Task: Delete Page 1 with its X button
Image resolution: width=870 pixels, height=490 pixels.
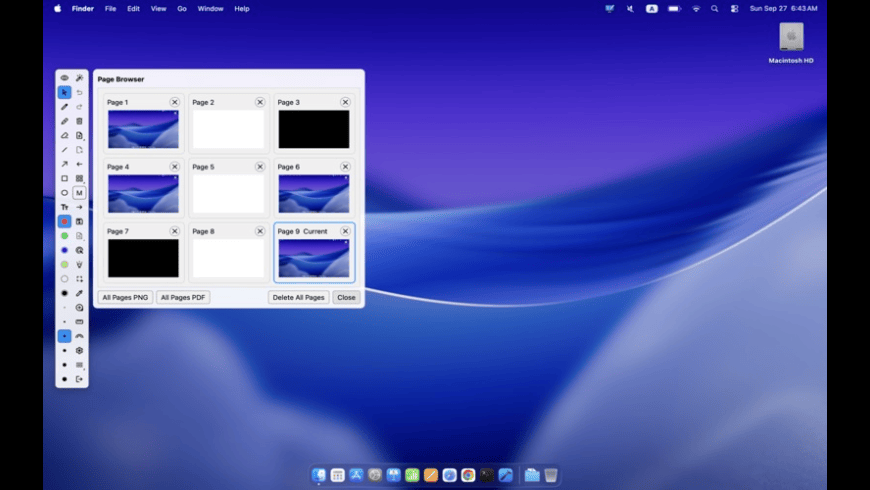Action: point(175,102)
